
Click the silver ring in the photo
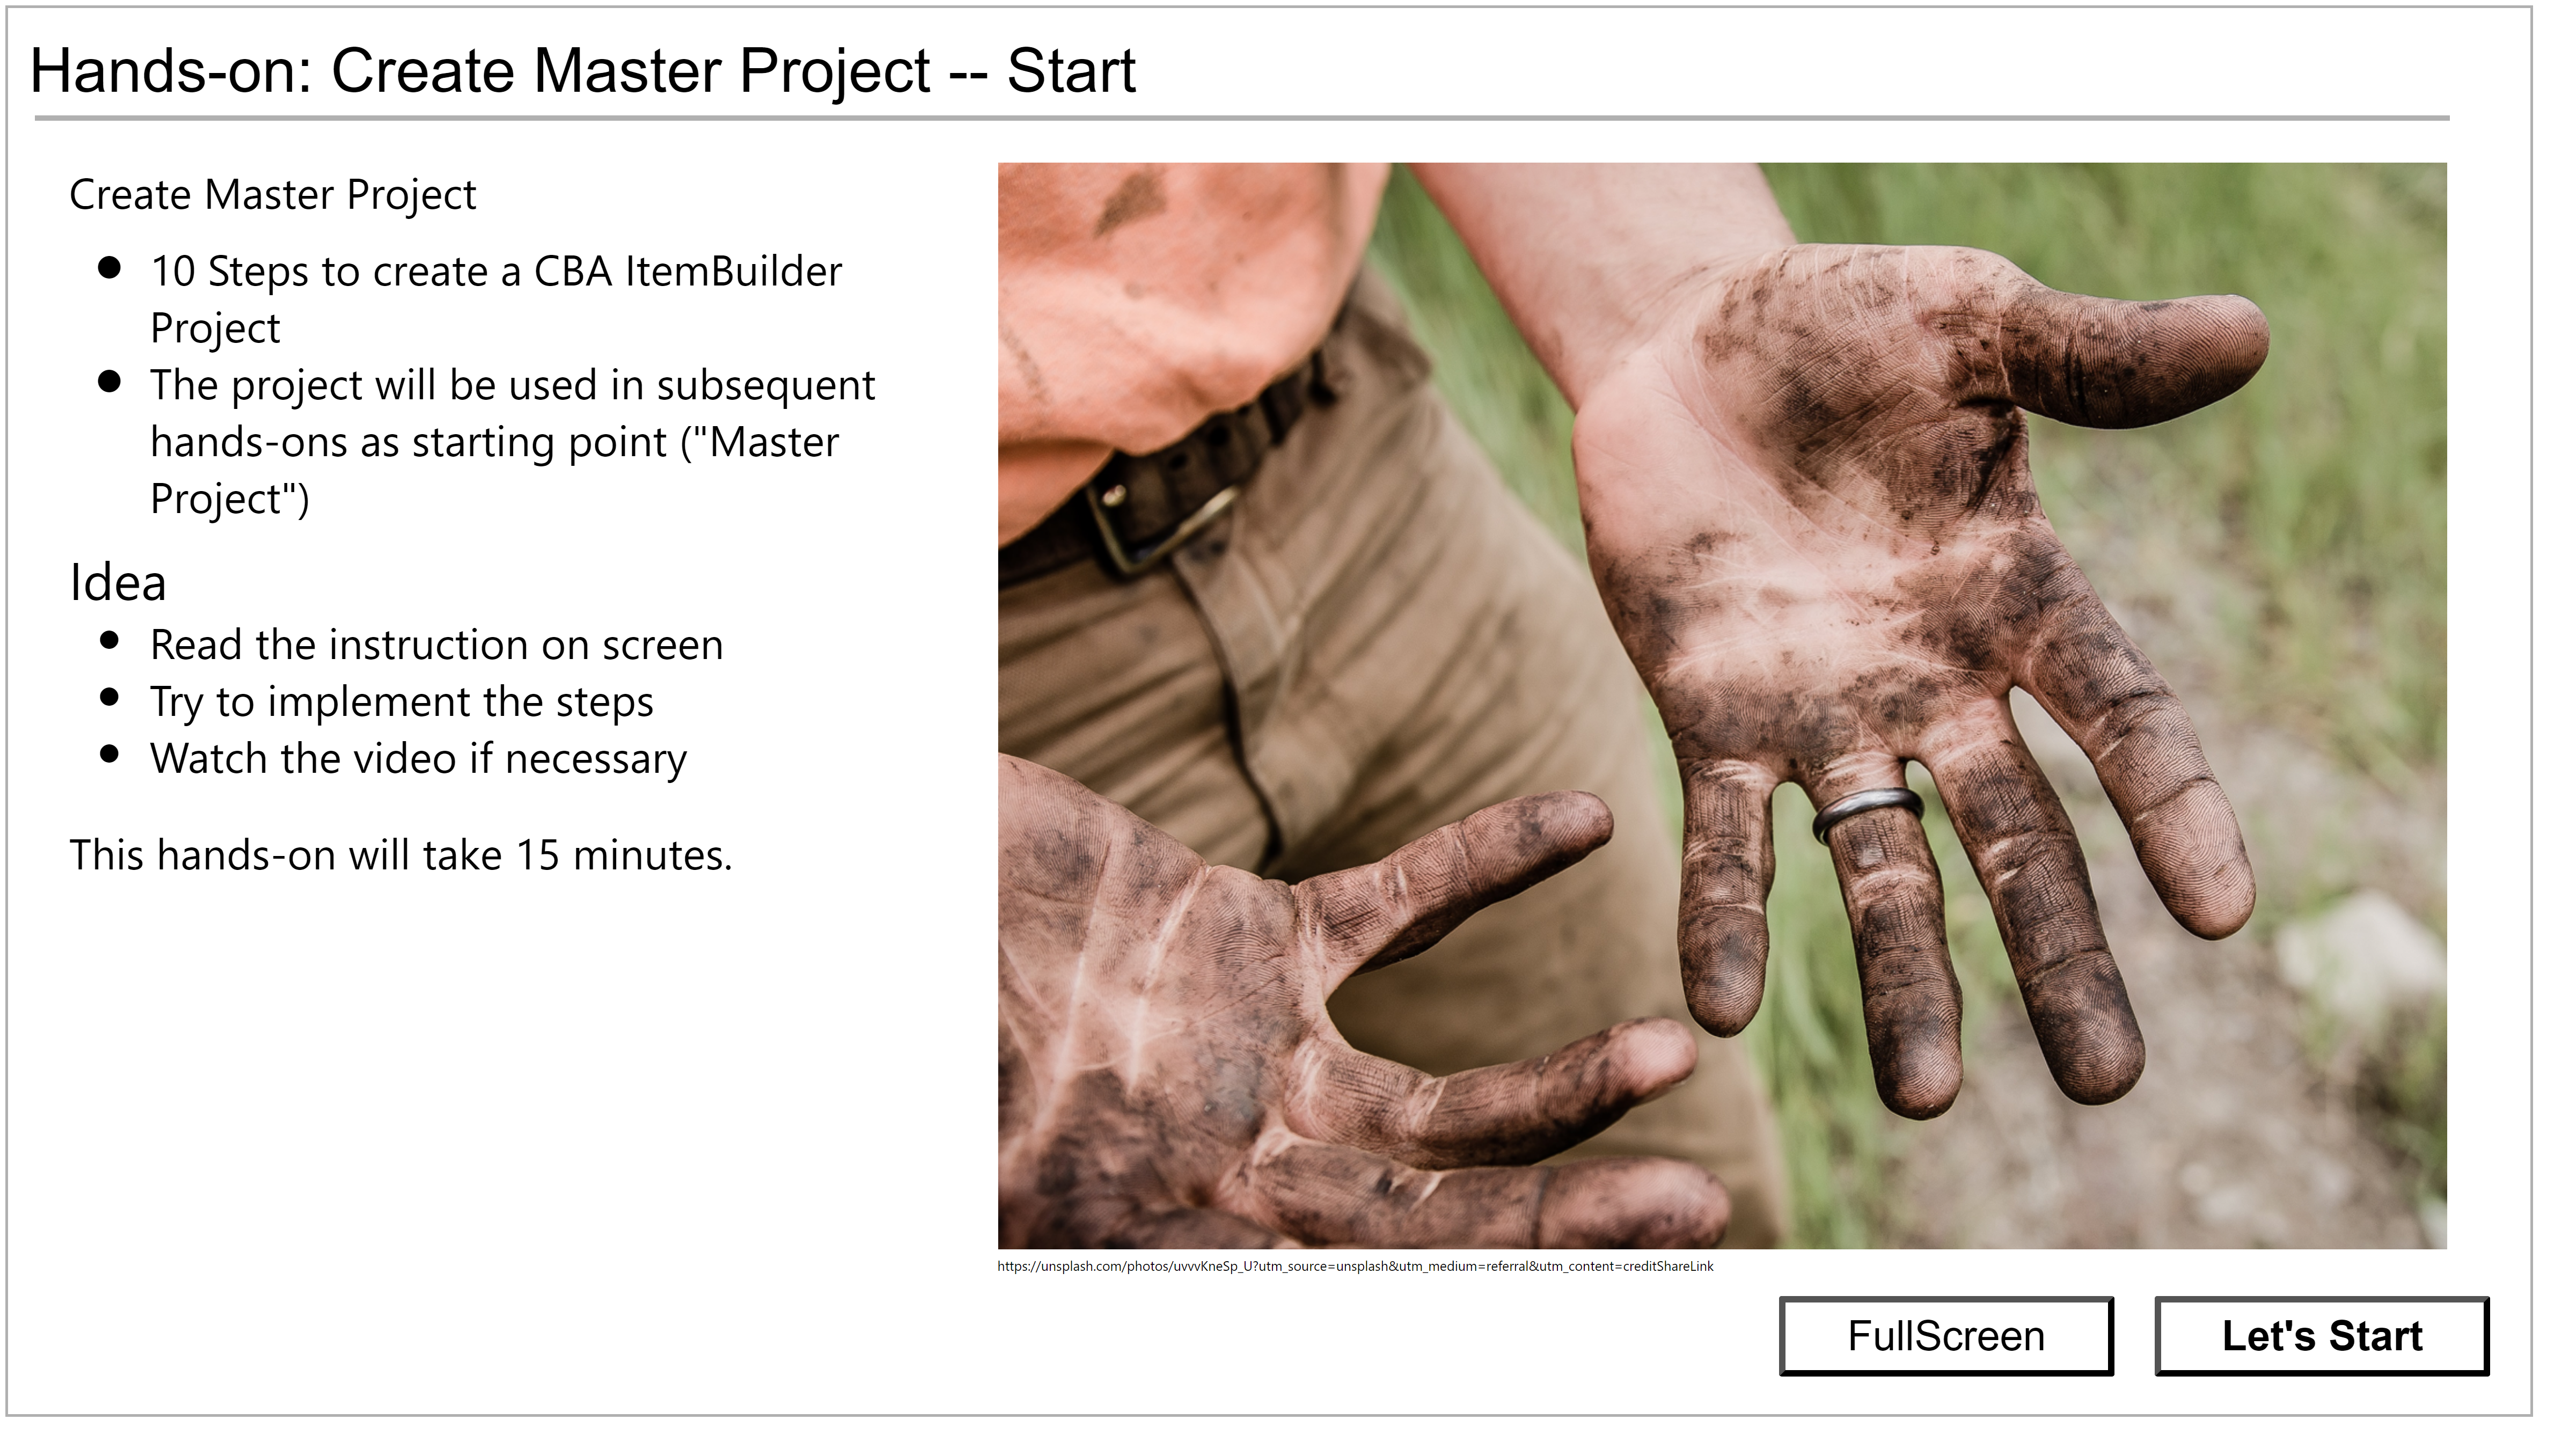pos(1866,810)
